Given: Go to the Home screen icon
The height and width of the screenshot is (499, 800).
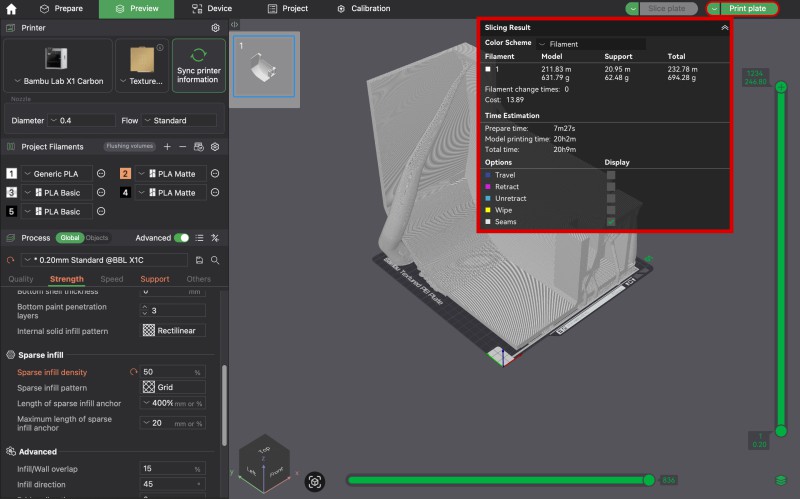Looking at the screenshot, I should [x=11, y=9].
